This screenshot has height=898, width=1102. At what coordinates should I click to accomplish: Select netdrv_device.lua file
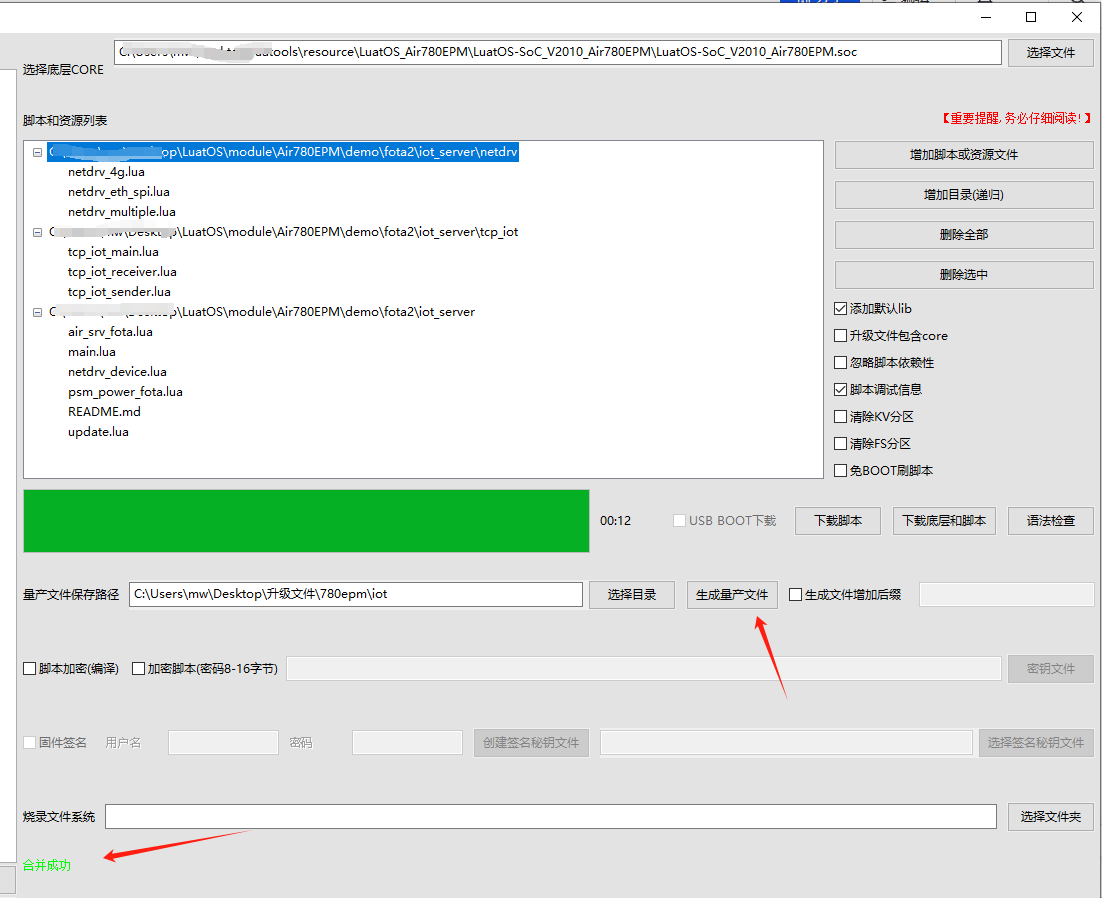tap(117, 372)
